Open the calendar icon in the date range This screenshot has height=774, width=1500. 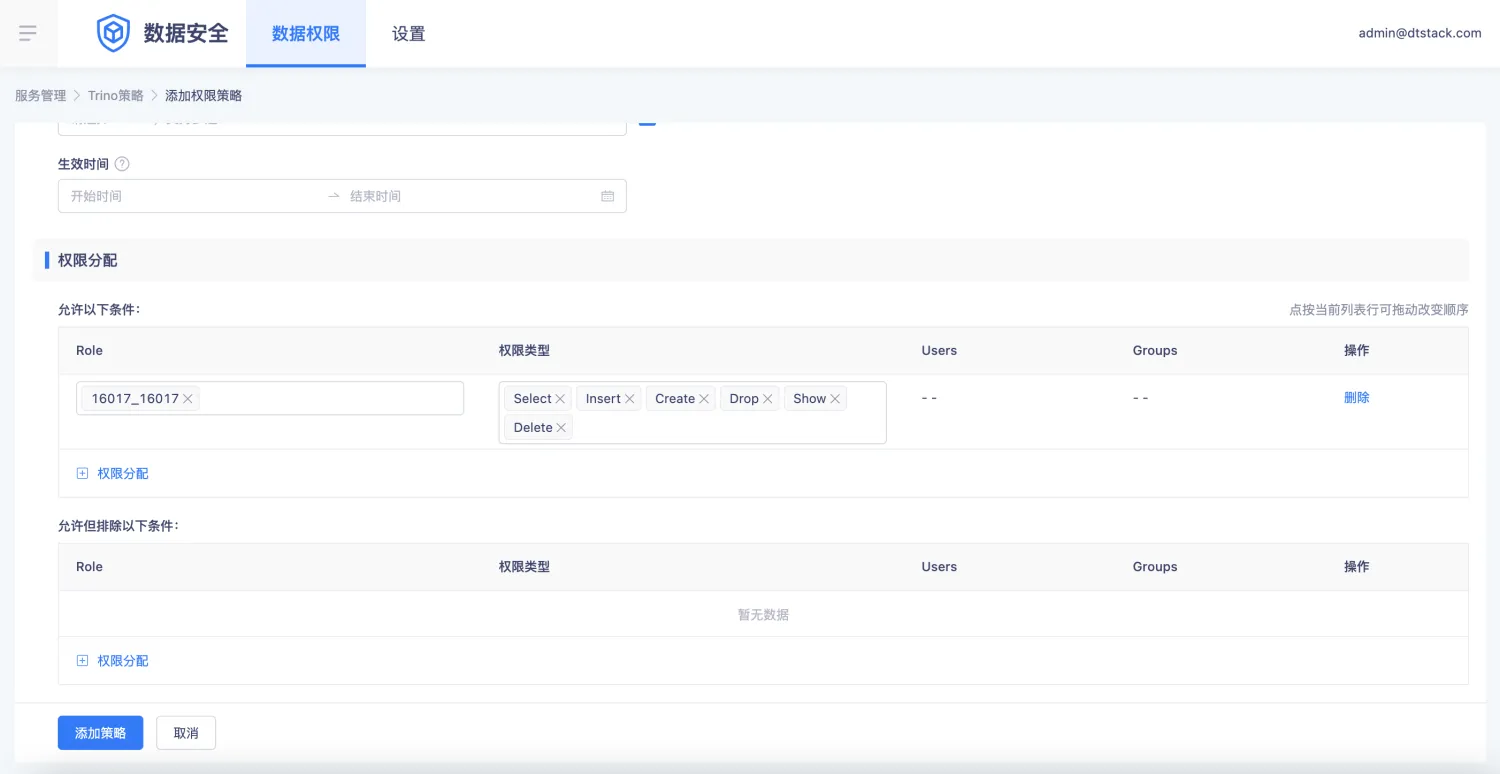pyautogui.click(x=607, y=196)
